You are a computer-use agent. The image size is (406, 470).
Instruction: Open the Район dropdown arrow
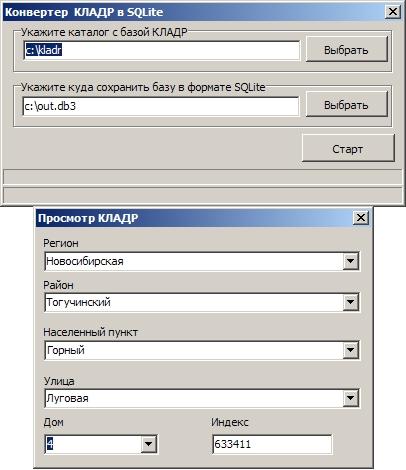pyautogui.click(x=351, y=302)
